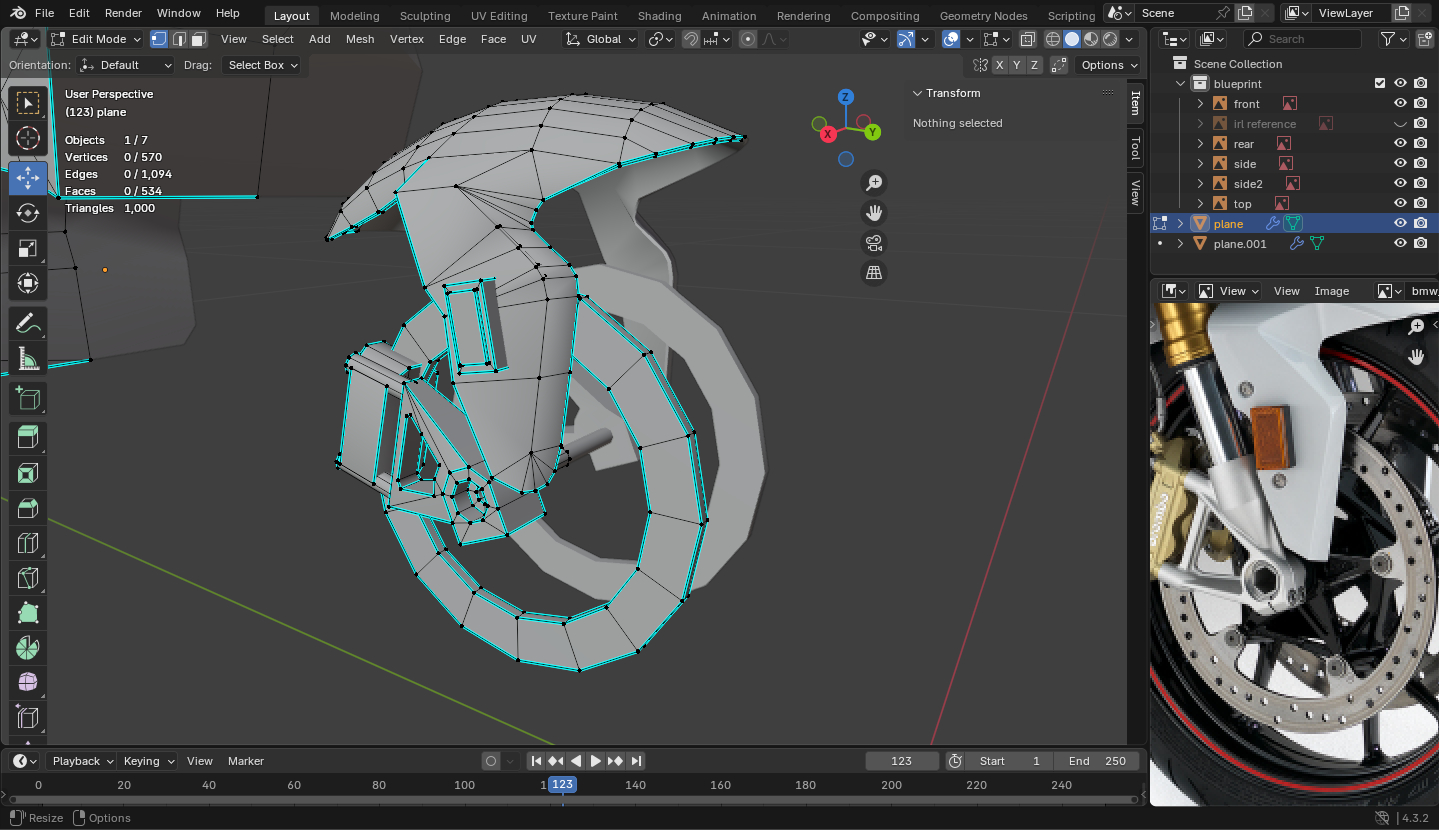Activate the Annotate pencil tool
This screenshot has width=1439, height=830.
coord(28,323)
